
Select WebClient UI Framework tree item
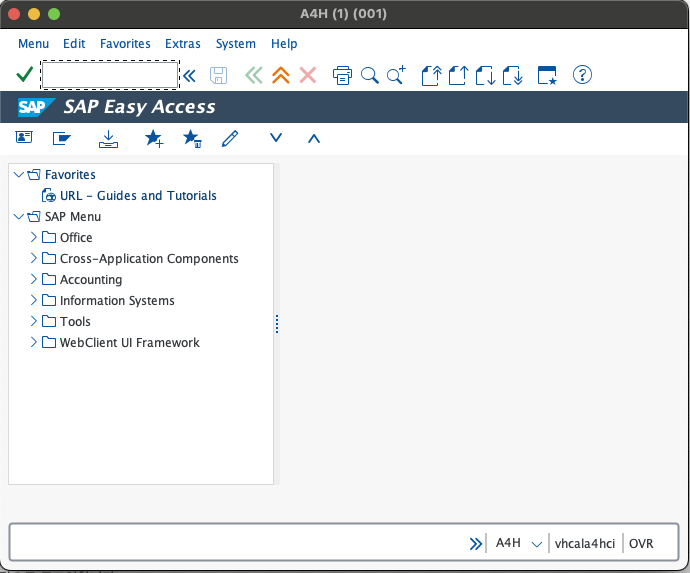click(130, 342)
